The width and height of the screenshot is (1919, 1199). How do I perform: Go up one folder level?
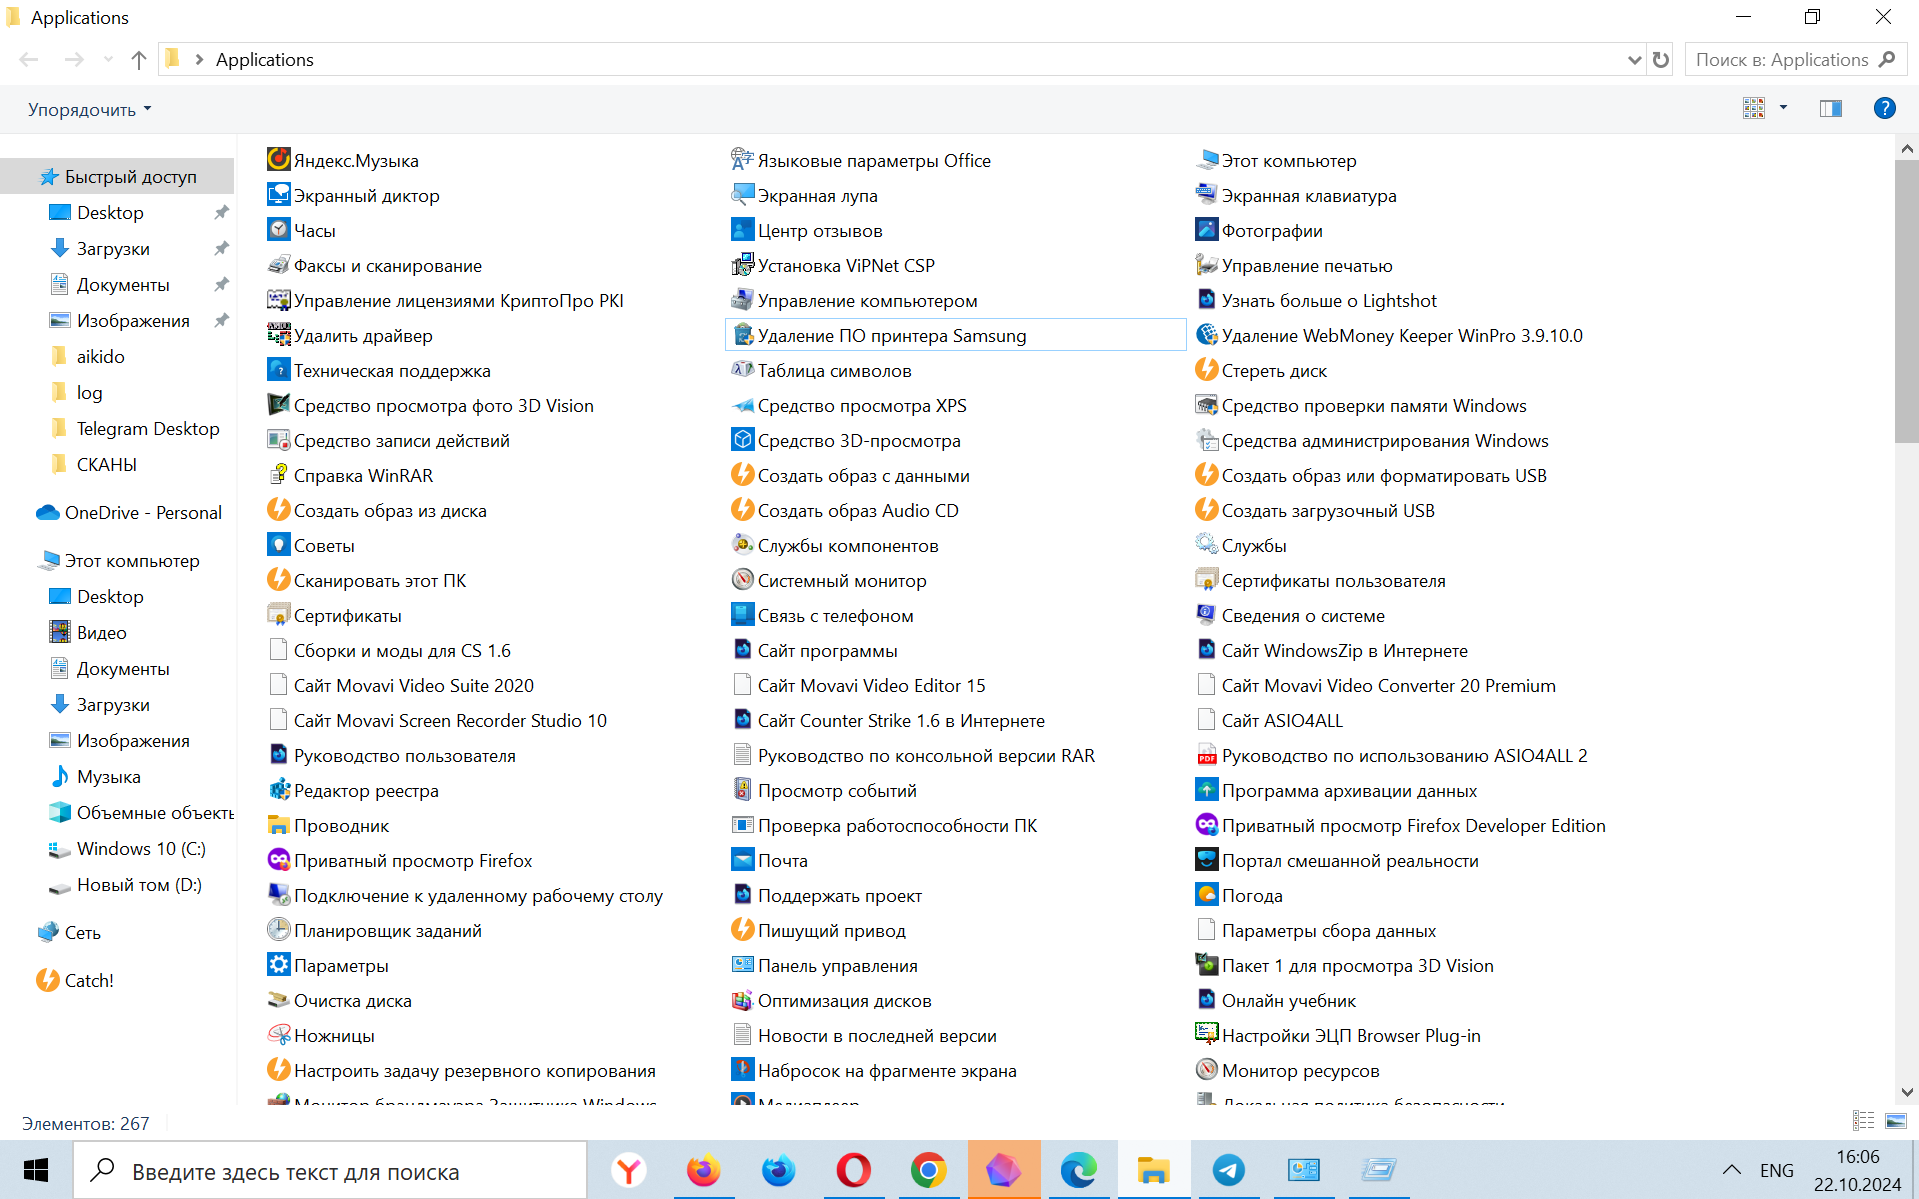tap(138, 60)
